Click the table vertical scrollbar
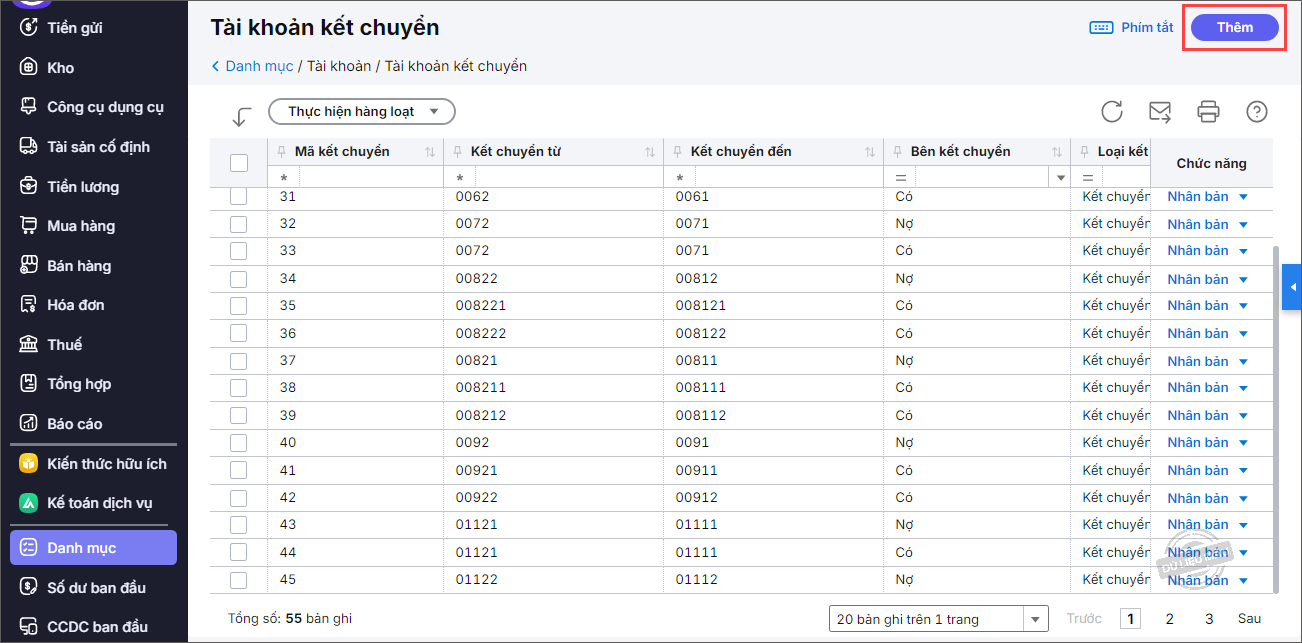 tap(1274, 418)
